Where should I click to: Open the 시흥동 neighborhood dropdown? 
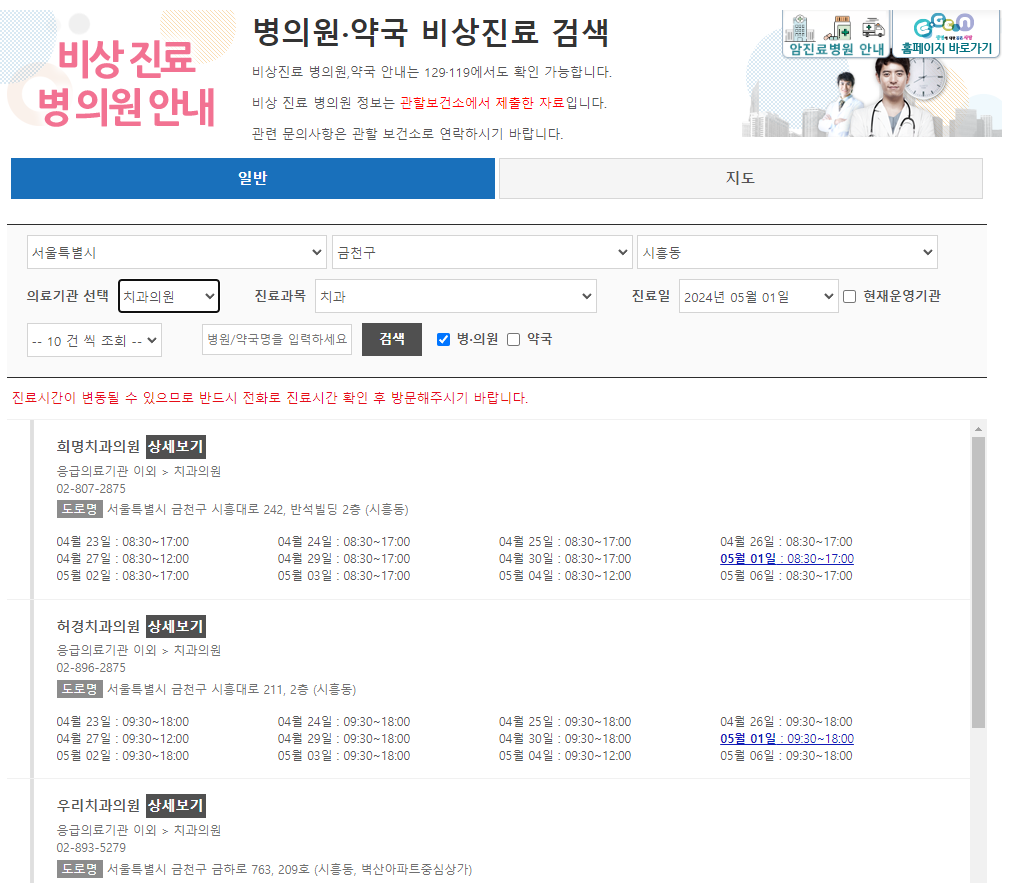(787, 252)
